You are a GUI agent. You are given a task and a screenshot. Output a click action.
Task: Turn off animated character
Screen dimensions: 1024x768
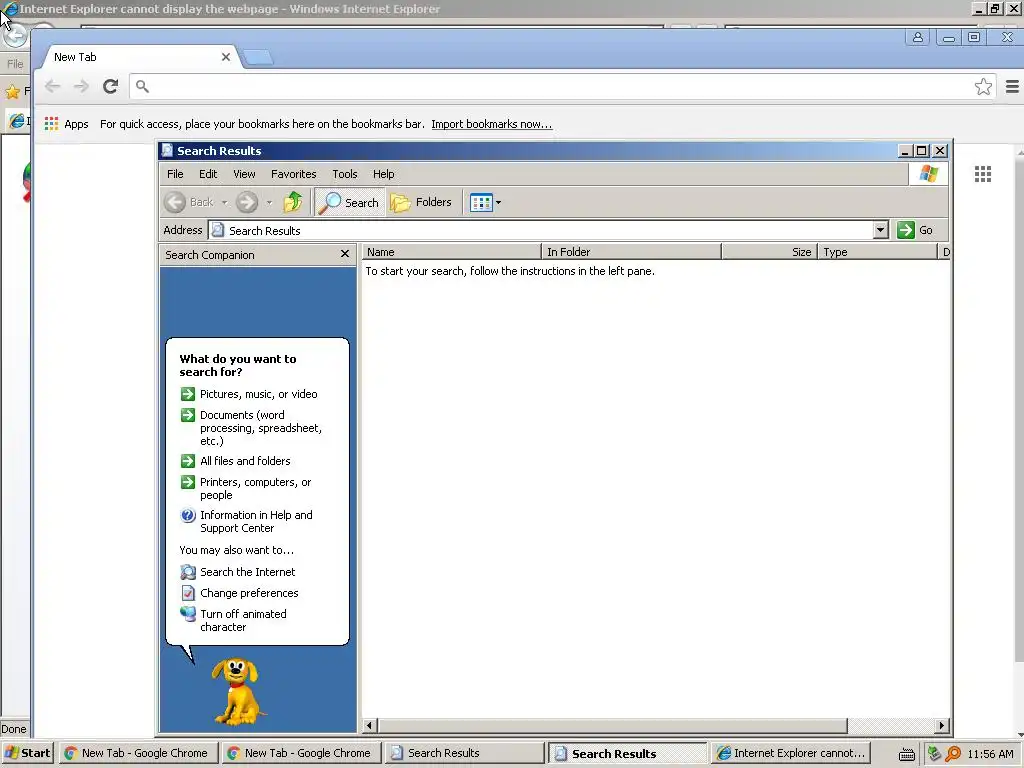[x=234, y=620]
